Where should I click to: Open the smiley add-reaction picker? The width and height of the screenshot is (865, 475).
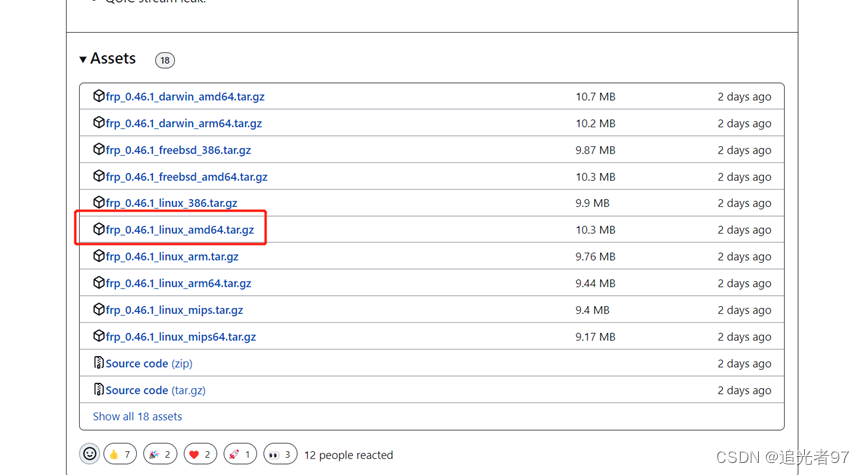click(x=90, y=454)
